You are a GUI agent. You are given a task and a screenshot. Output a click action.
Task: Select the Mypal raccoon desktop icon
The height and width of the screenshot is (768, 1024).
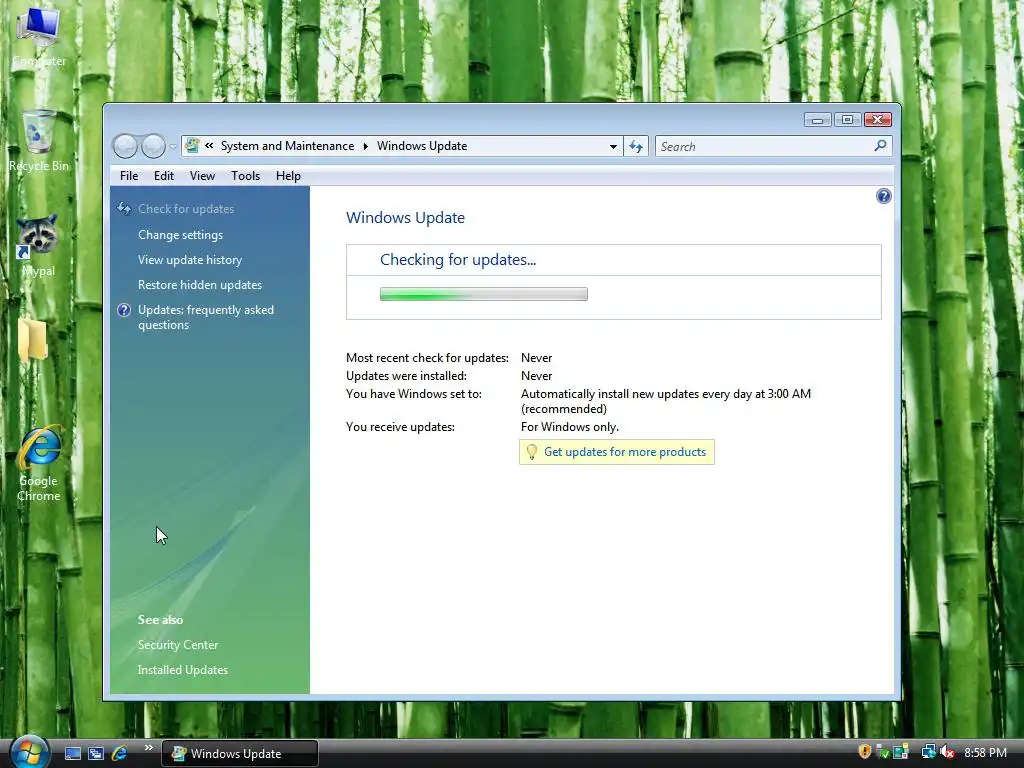[38, 245]
